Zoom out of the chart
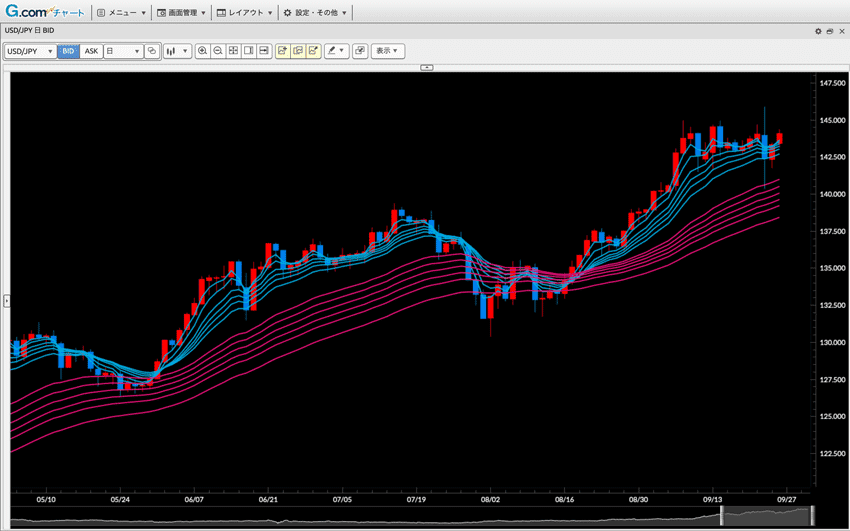The height and width of the screenshot is (531, 850). [x=218, y=51]
